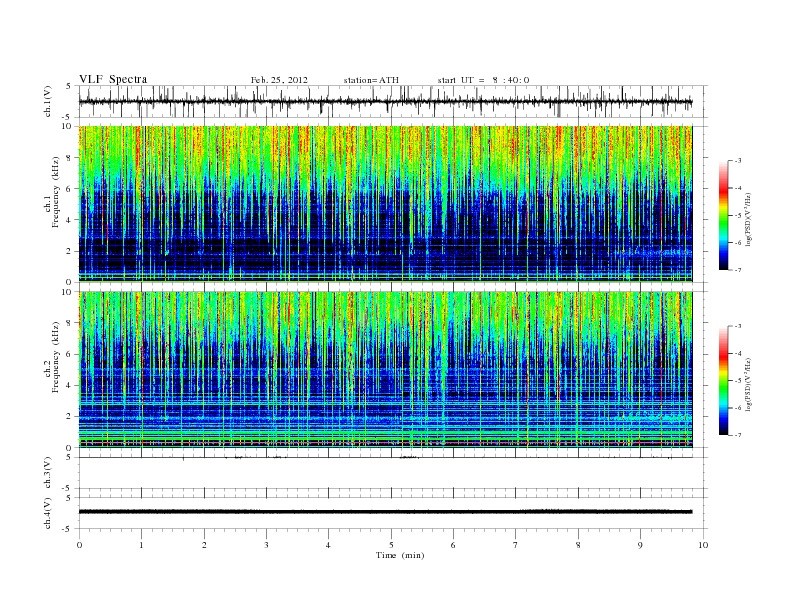Screen dimensions: 792x612
Task: Click the color scale bar beside ch.1 spectrogram
Action: [723, 216]
